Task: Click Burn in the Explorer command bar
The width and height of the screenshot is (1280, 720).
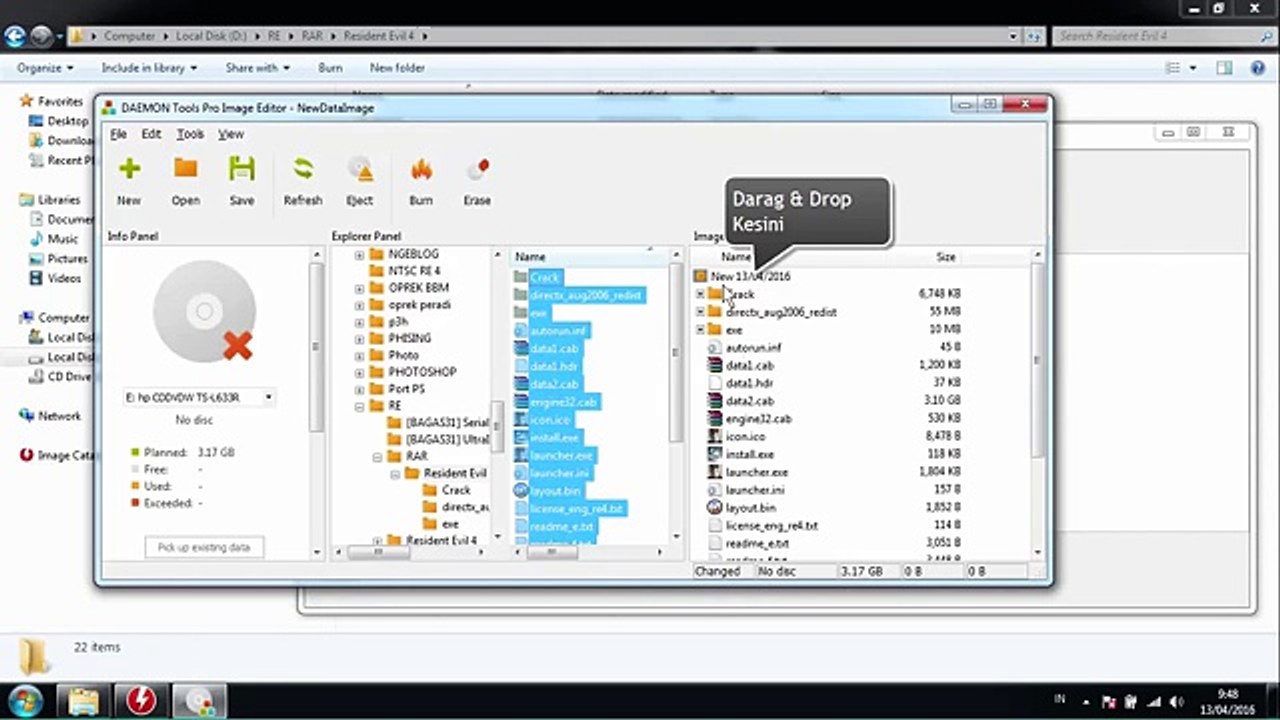Action: [330, 68]
